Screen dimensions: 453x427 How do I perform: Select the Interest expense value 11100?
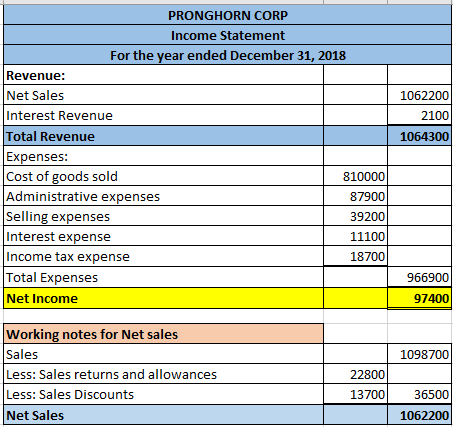click(x=355, y=236)
